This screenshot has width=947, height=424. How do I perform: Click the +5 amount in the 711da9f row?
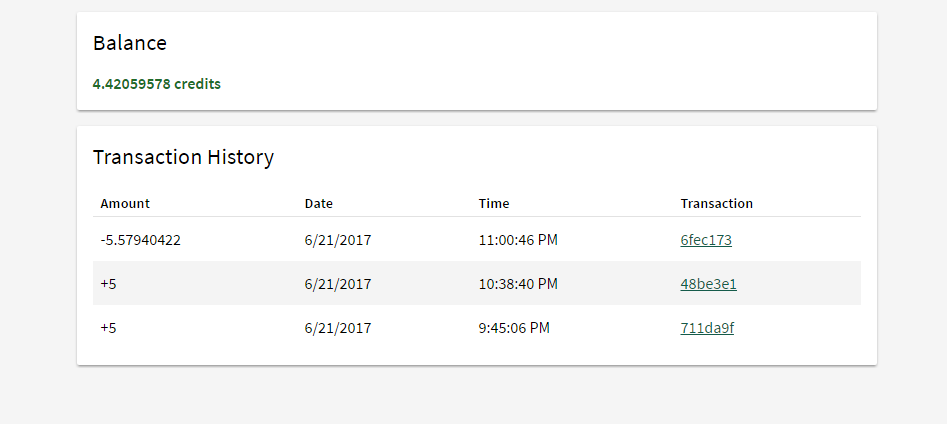(109, 328)
